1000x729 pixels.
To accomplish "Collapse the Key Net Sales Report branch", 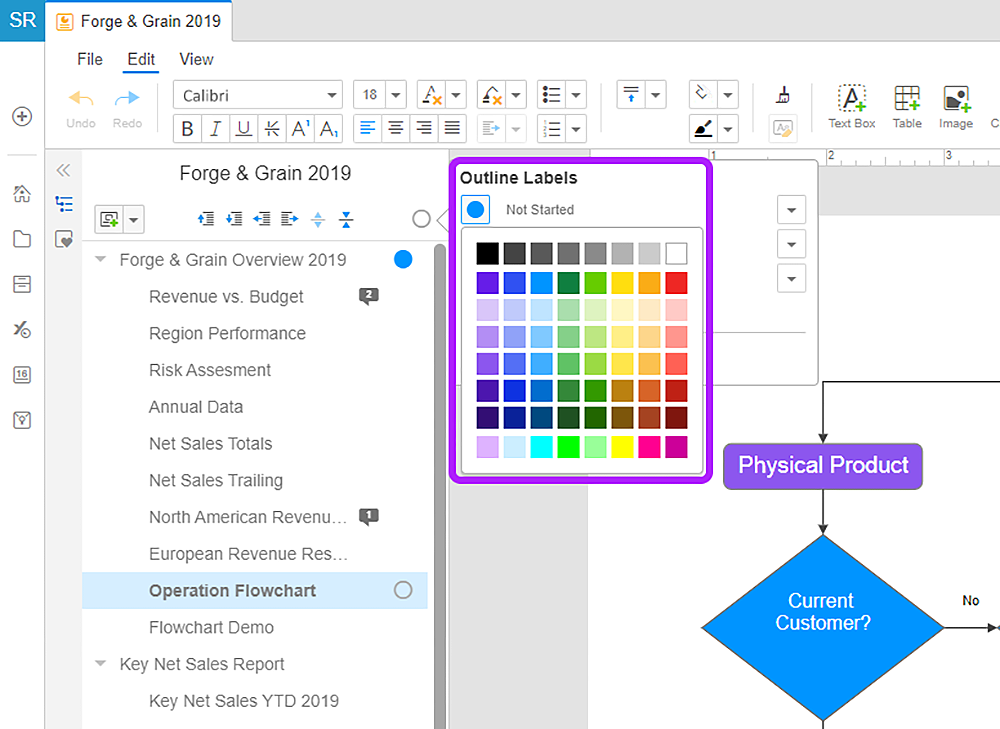I will 100,664.
